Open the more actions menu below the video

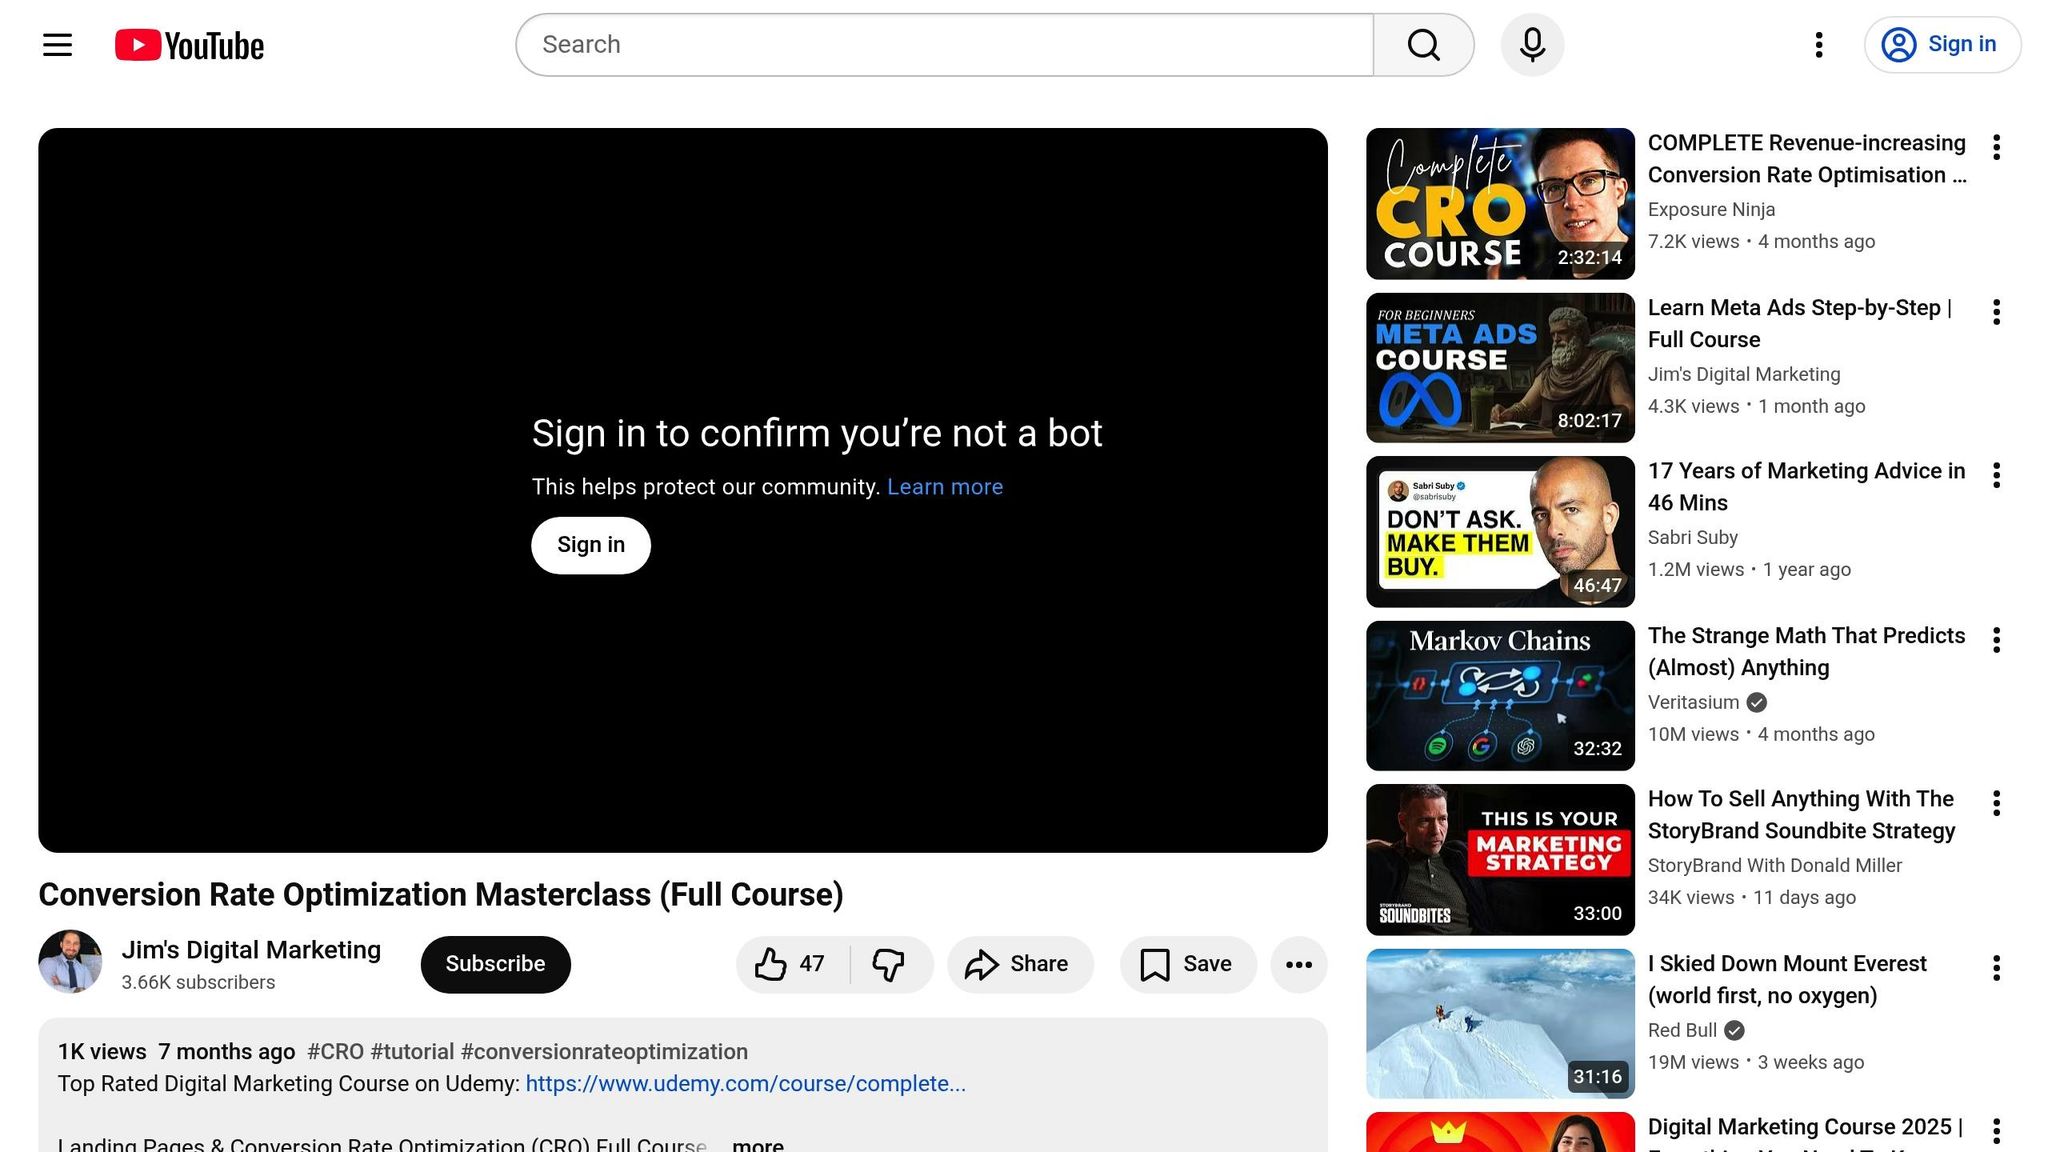point(1298,964)
